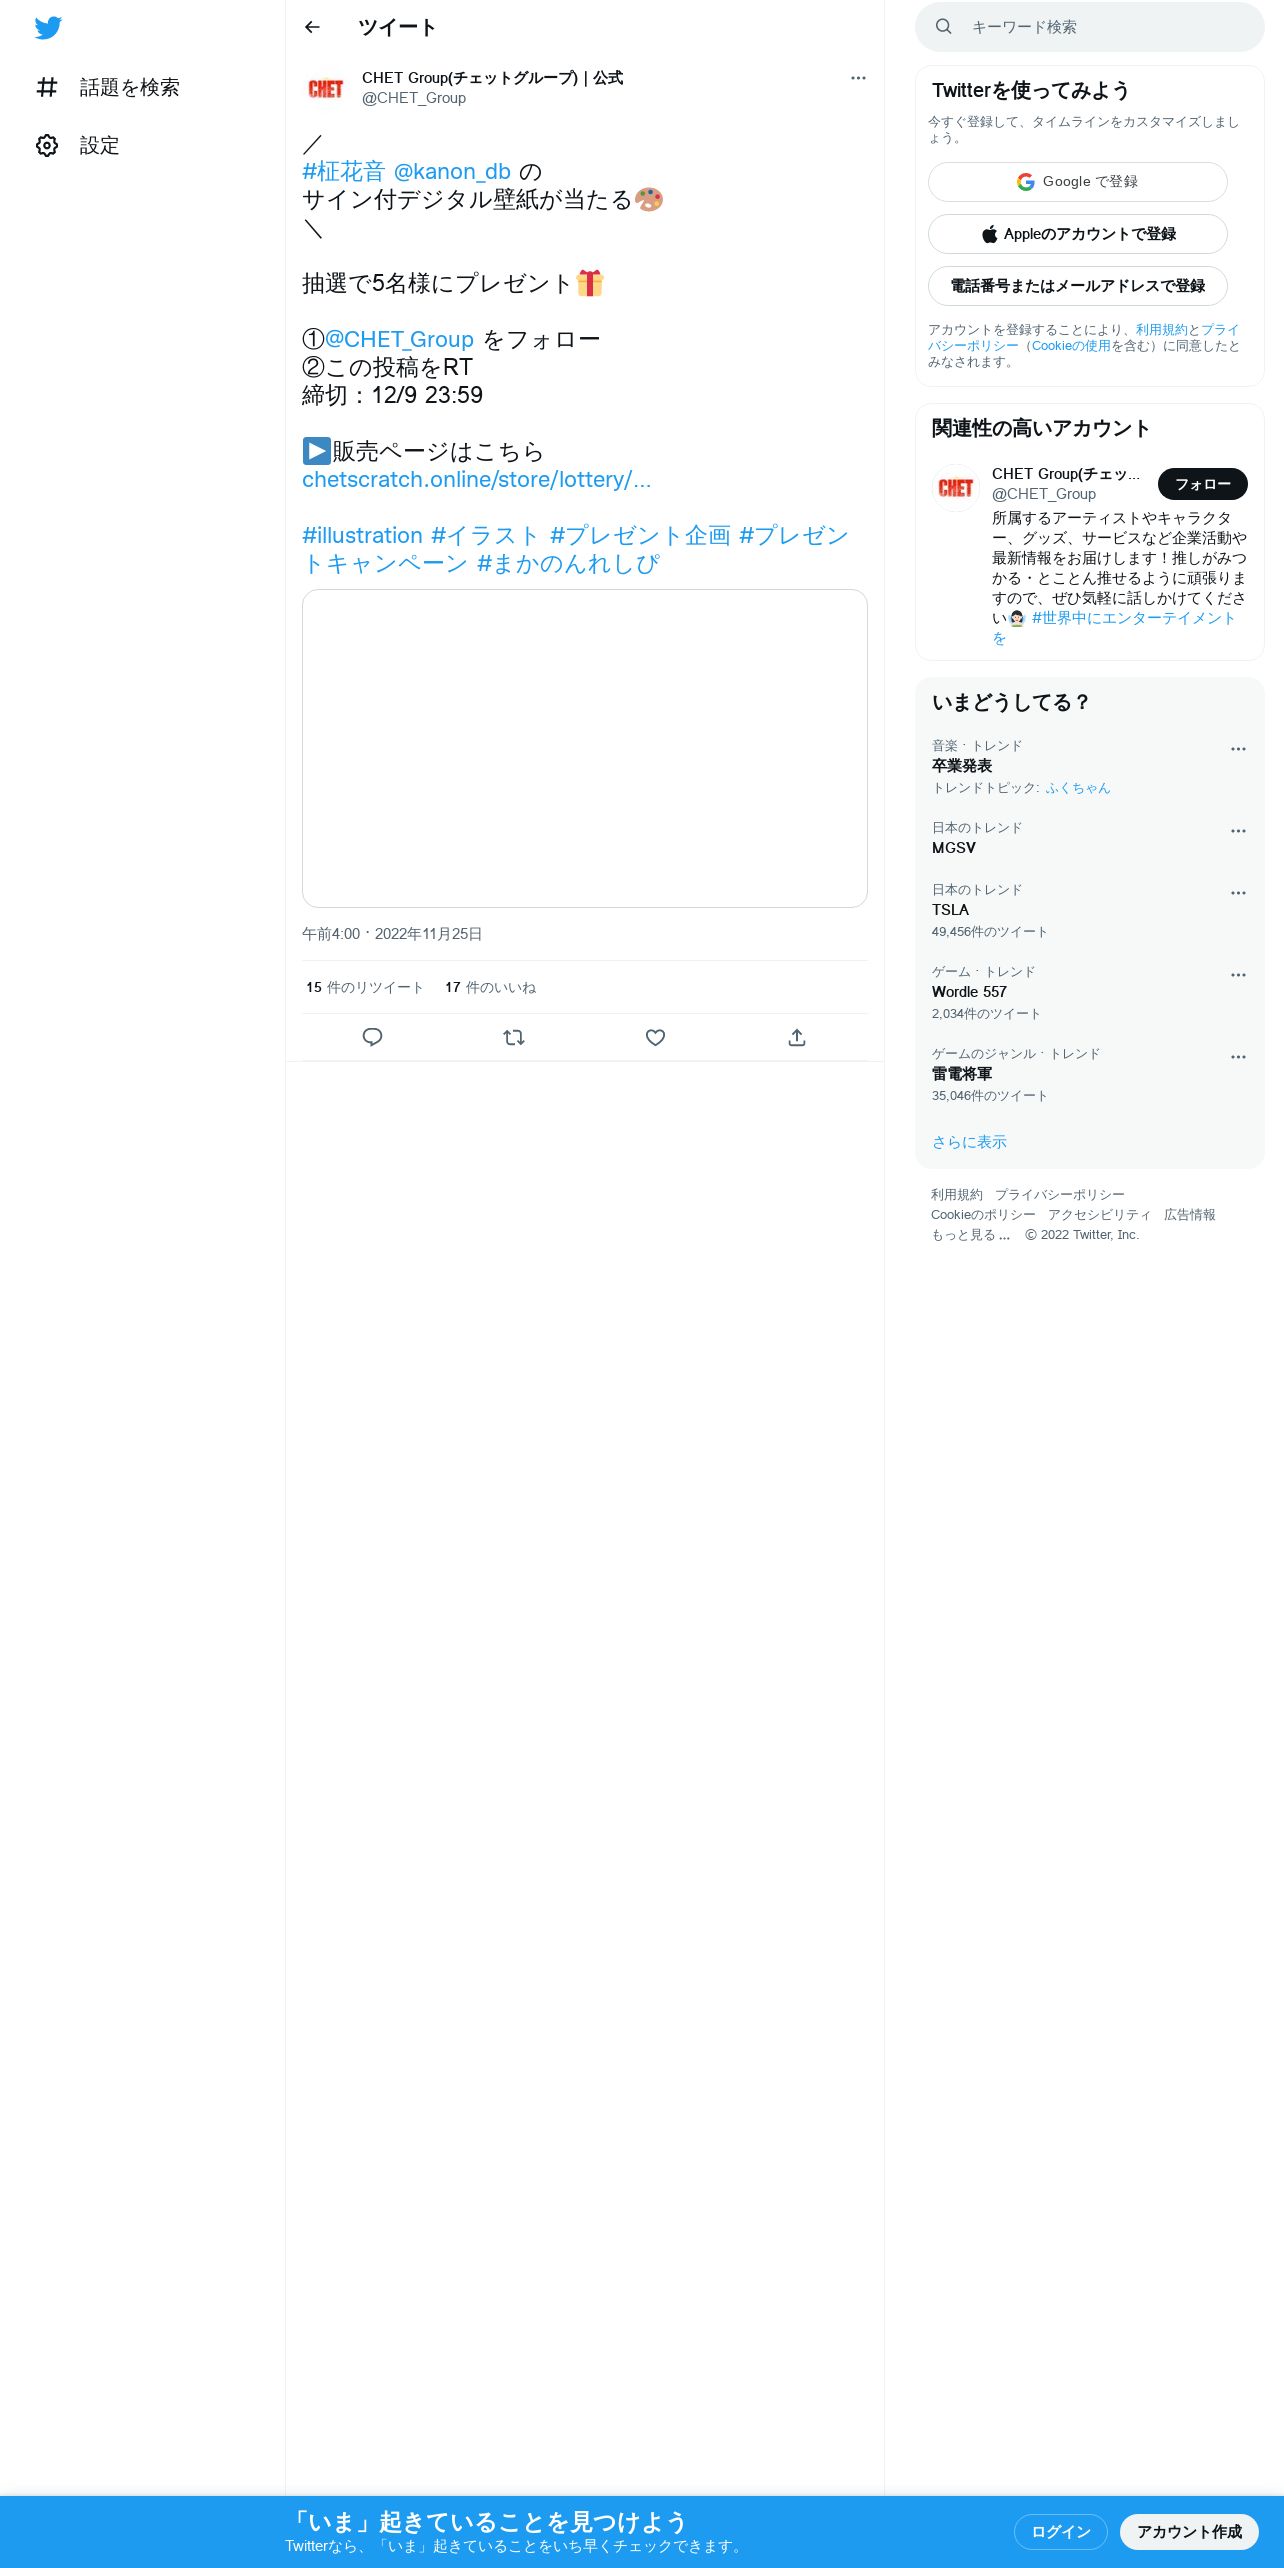
Task: Click the フォロー button for CHET Group
Action: (1203, 484)
